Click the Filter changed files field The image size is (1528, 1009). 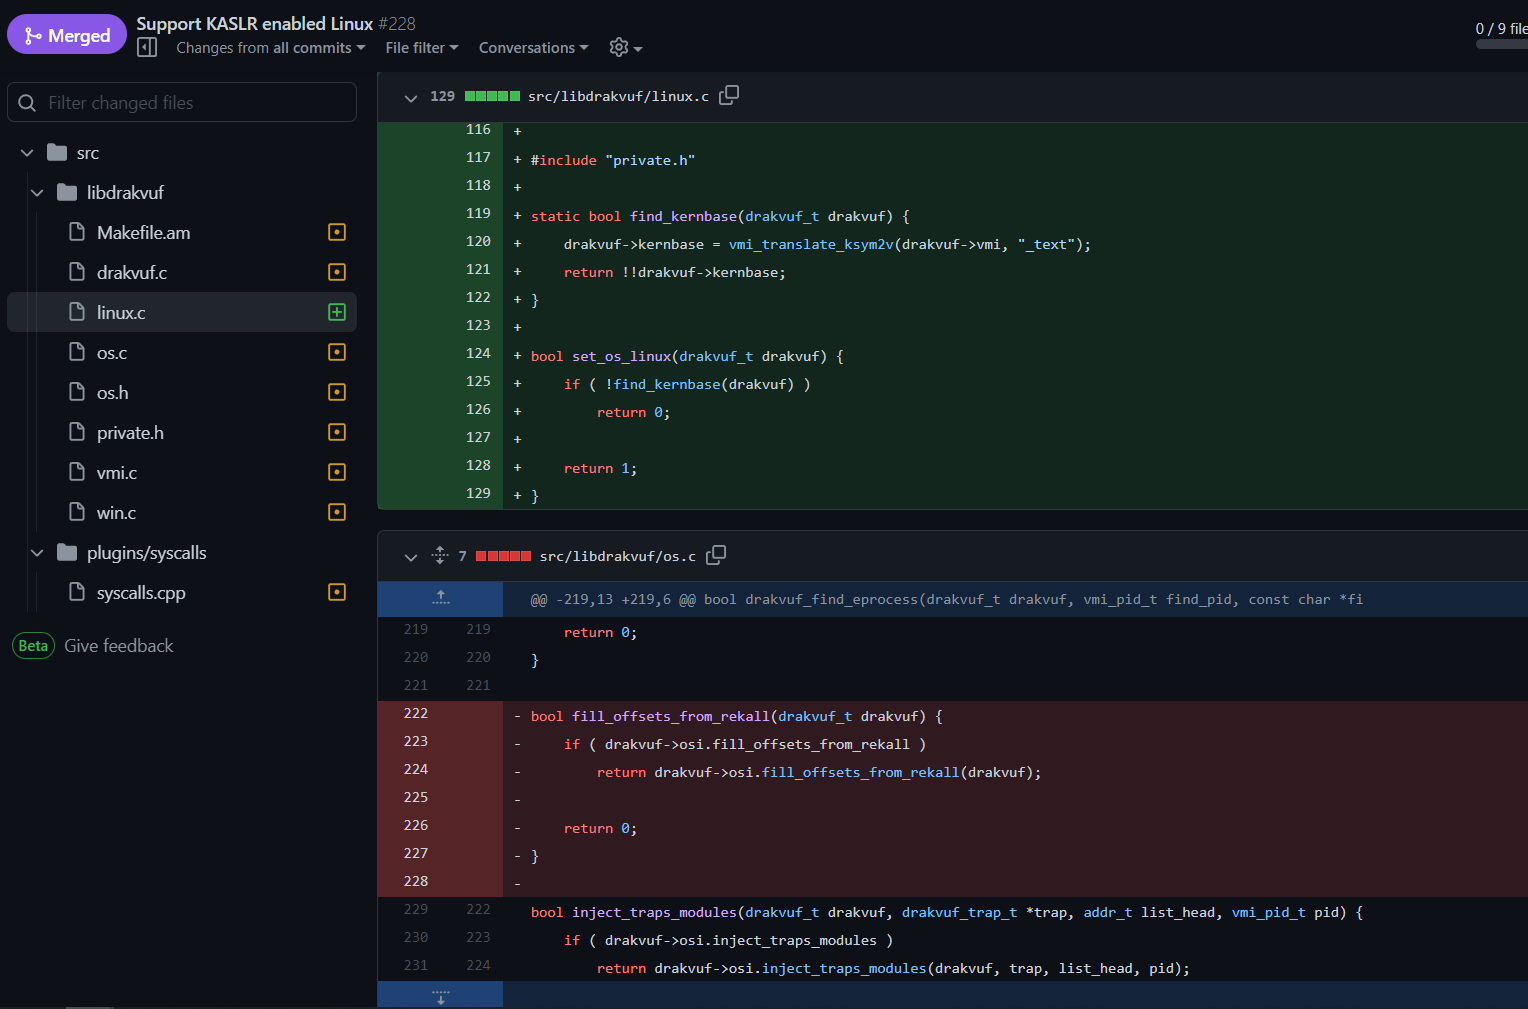coord(182,103)
